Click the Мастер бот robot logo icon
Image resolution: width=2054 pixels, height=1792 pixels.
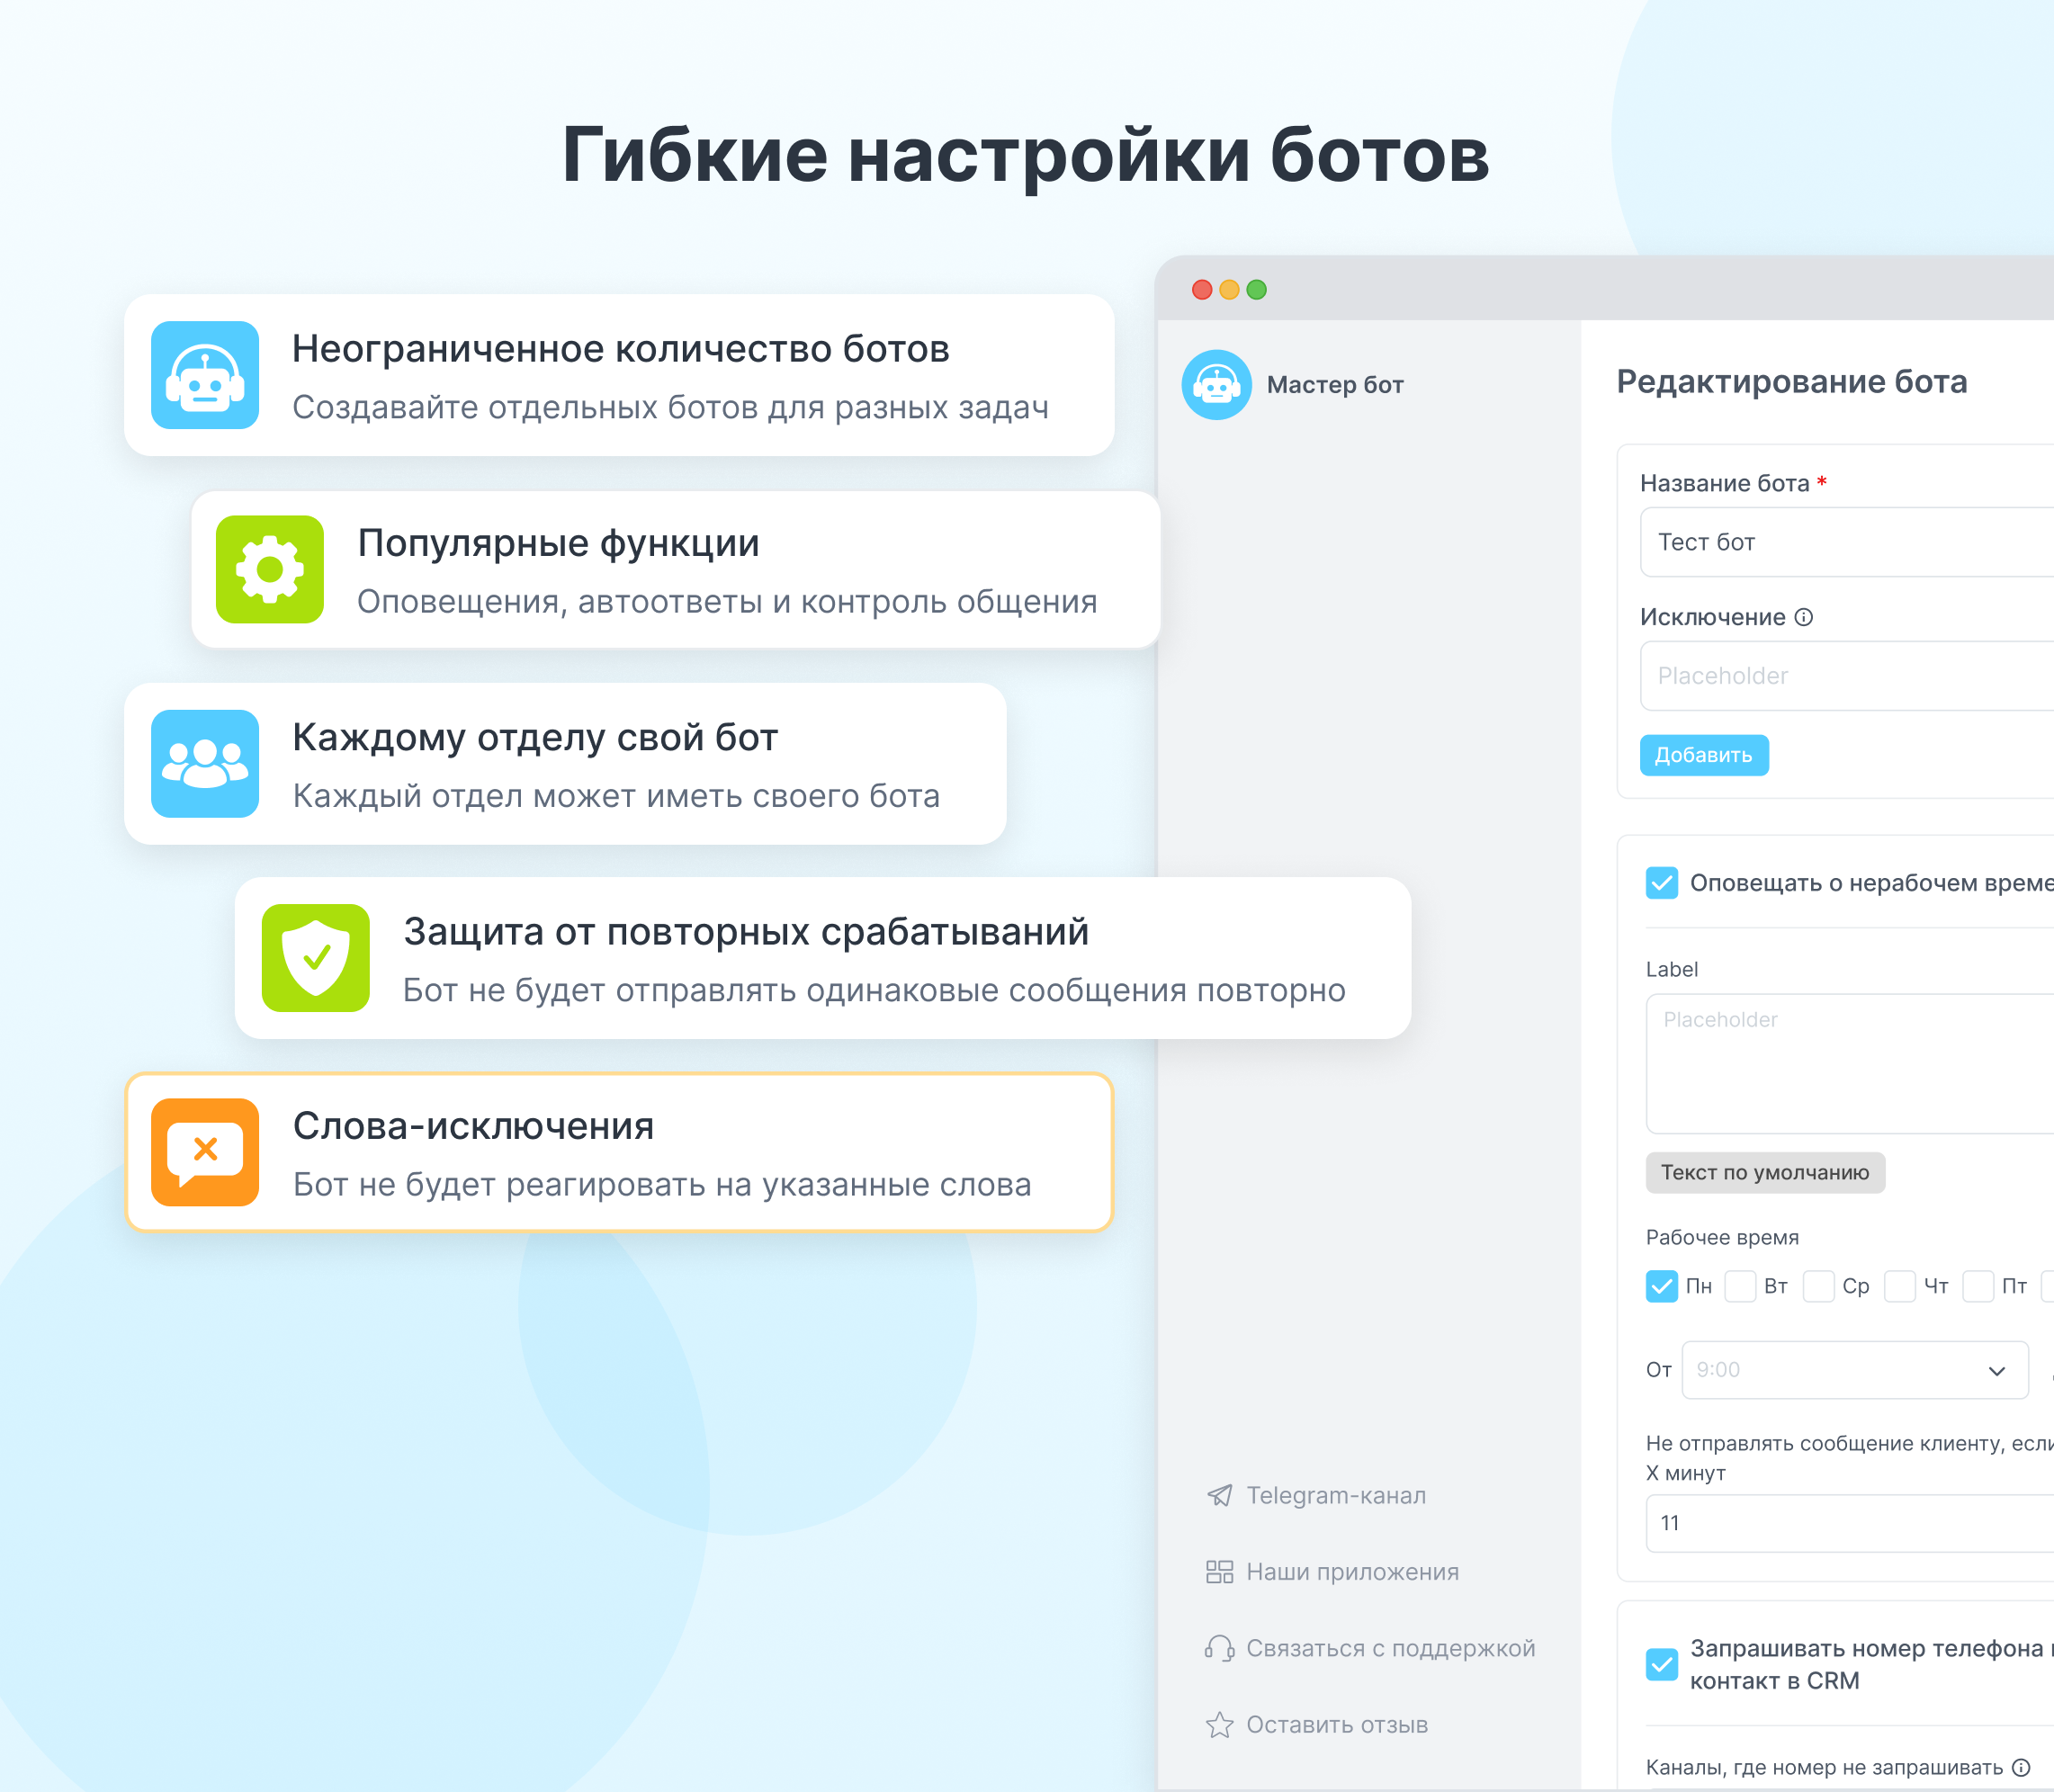point(1216,384)
